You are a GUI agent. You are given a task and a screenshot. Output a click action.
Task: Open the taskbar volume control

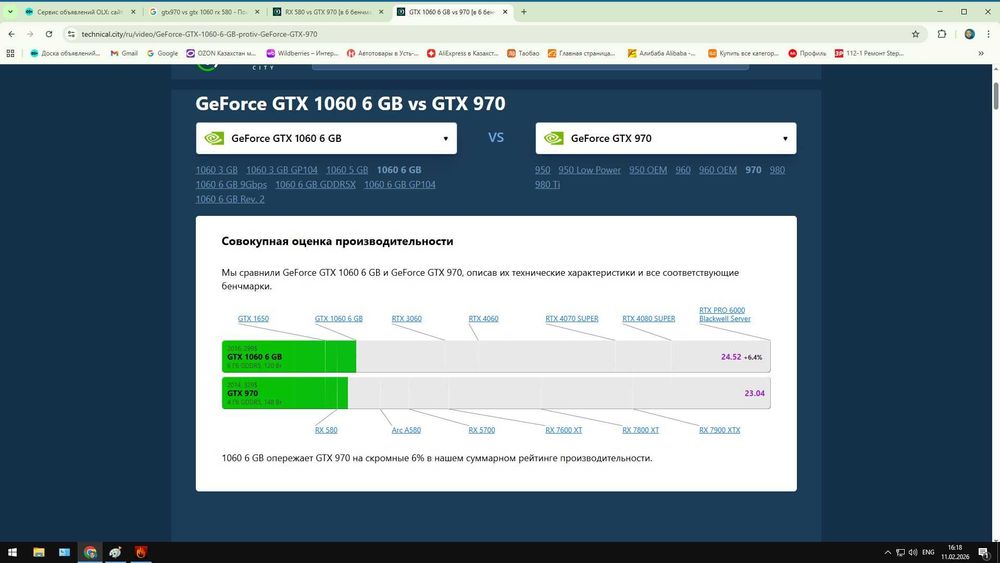[913, 552]
